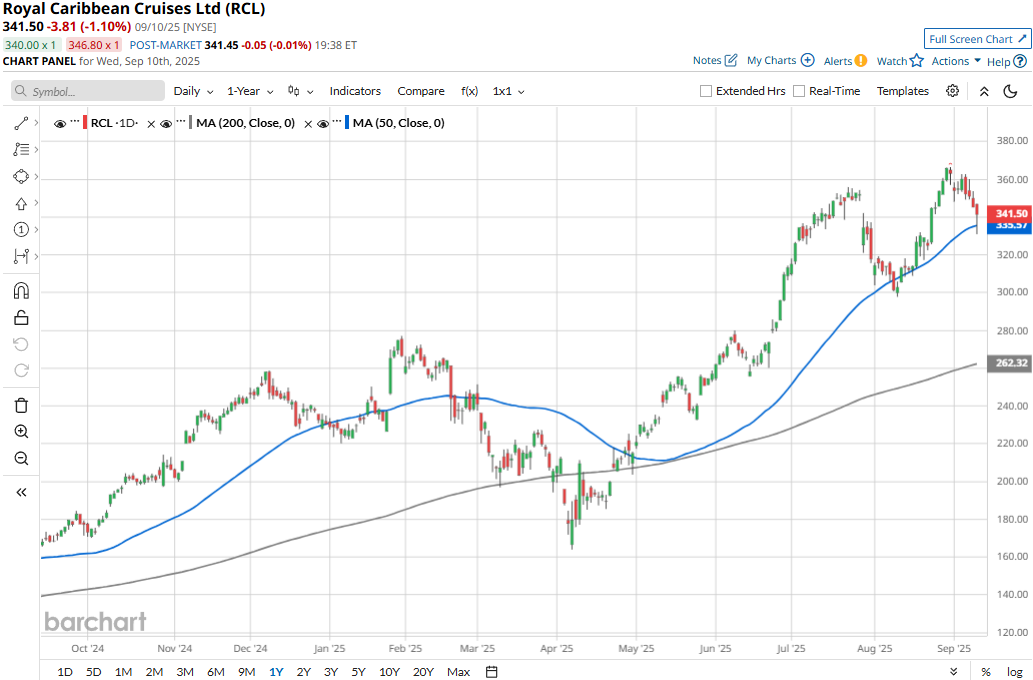The image size is (1033, 680).
Task: Click the redo arrow icon
Action: pos(21,370)
